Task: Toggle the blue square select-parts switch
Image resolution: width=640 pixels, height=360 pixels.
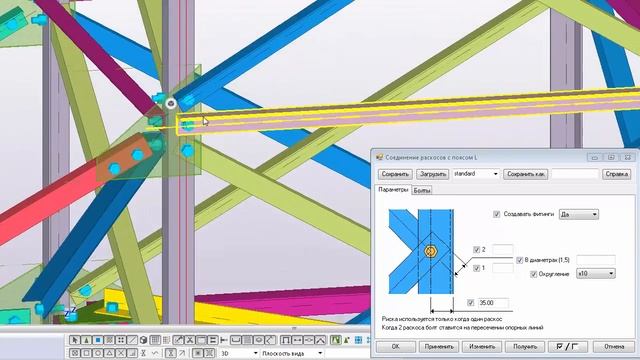Action: click(98, 340)
